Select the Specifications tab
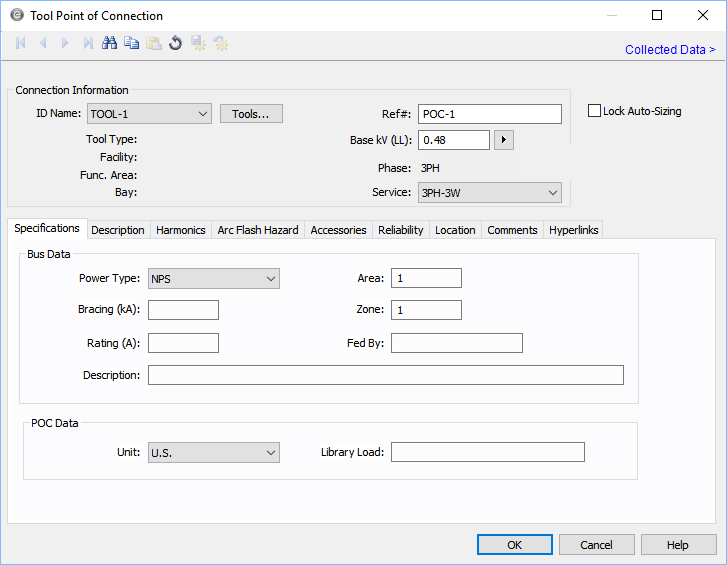Screen dimensions: 727x565 (x=47, y=229)
